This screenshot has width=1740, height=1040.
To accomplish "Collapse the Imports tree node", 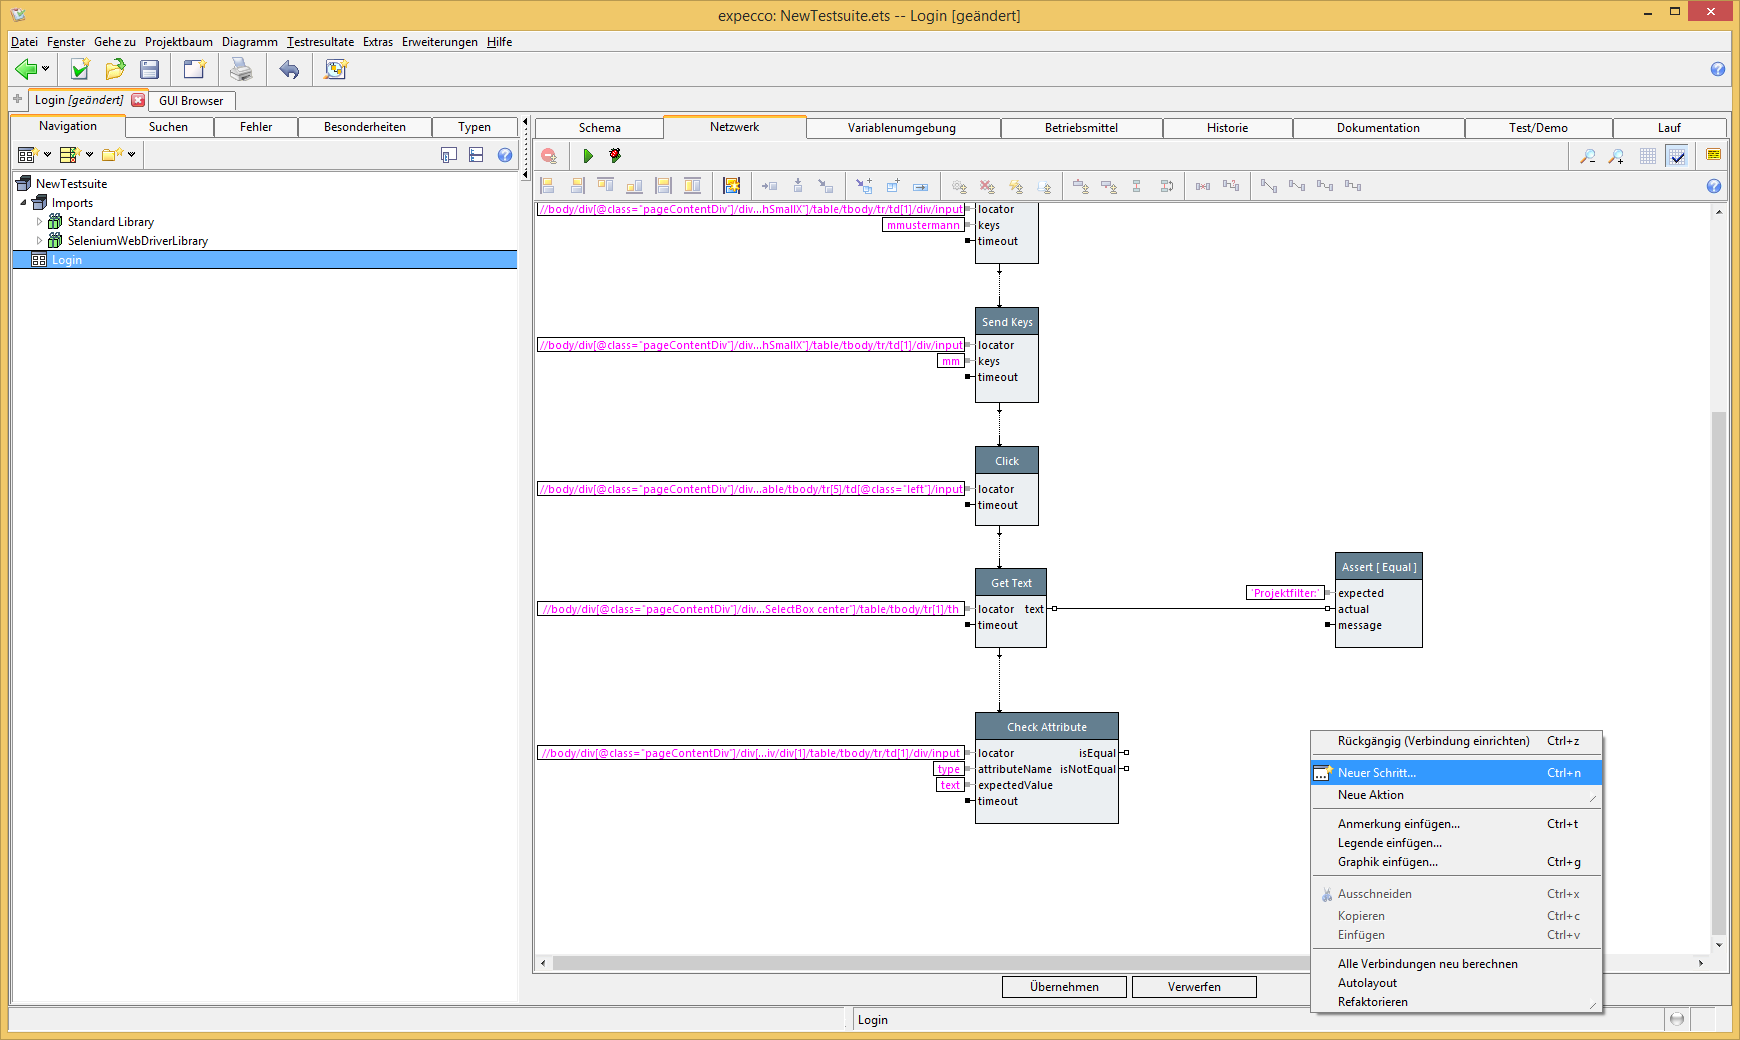I will pyautogui.click(x=24, y=203).
